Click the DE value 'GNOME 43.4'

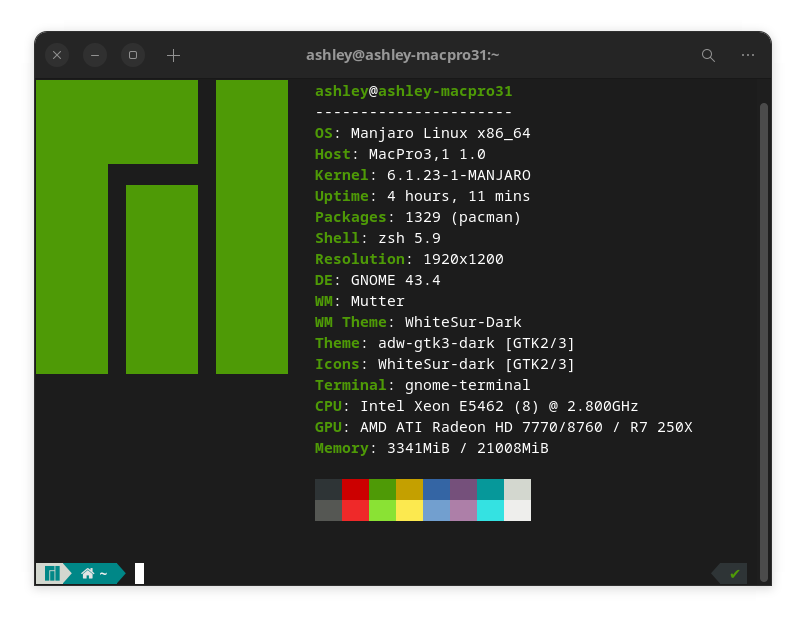(396, 280)
